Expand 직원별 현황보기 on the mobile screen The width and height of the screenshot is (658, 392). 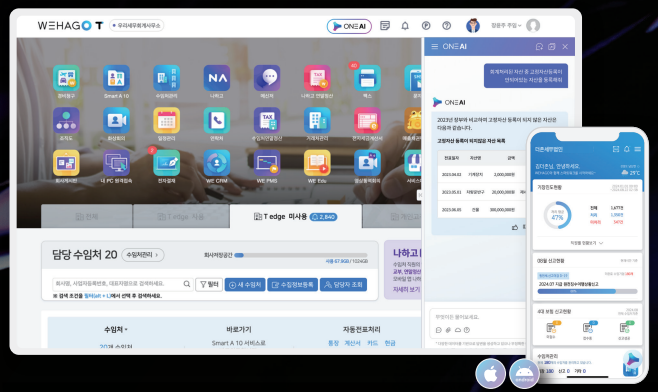tap(586, 243)
